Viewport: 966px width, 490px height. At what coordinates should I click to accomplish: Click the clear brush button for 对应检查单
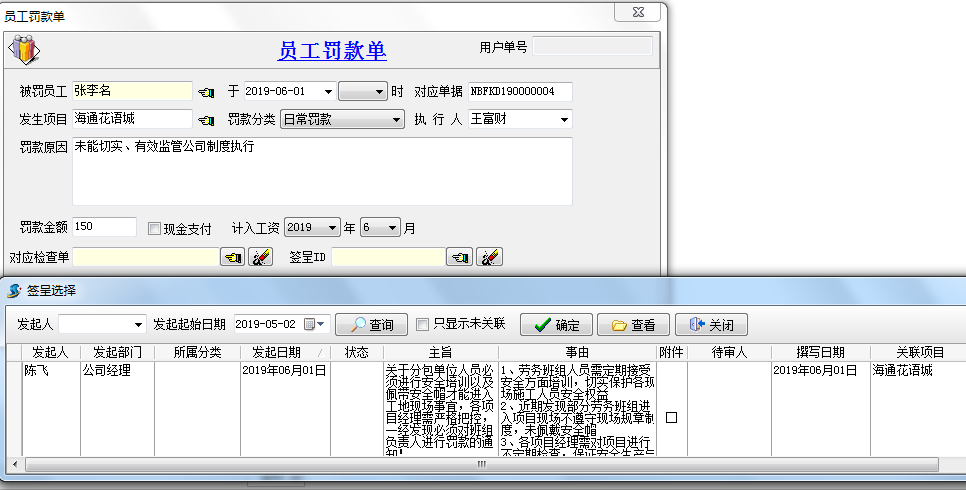pos(261,257)
